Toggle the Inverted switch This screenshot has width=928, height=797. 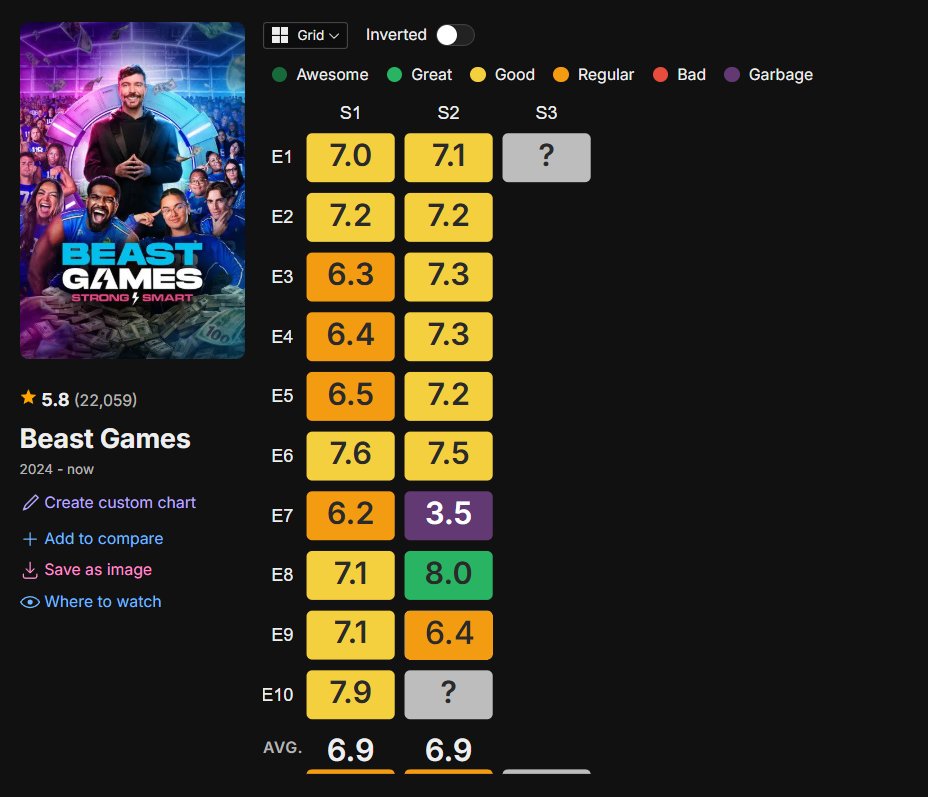(x=455, y=35)
